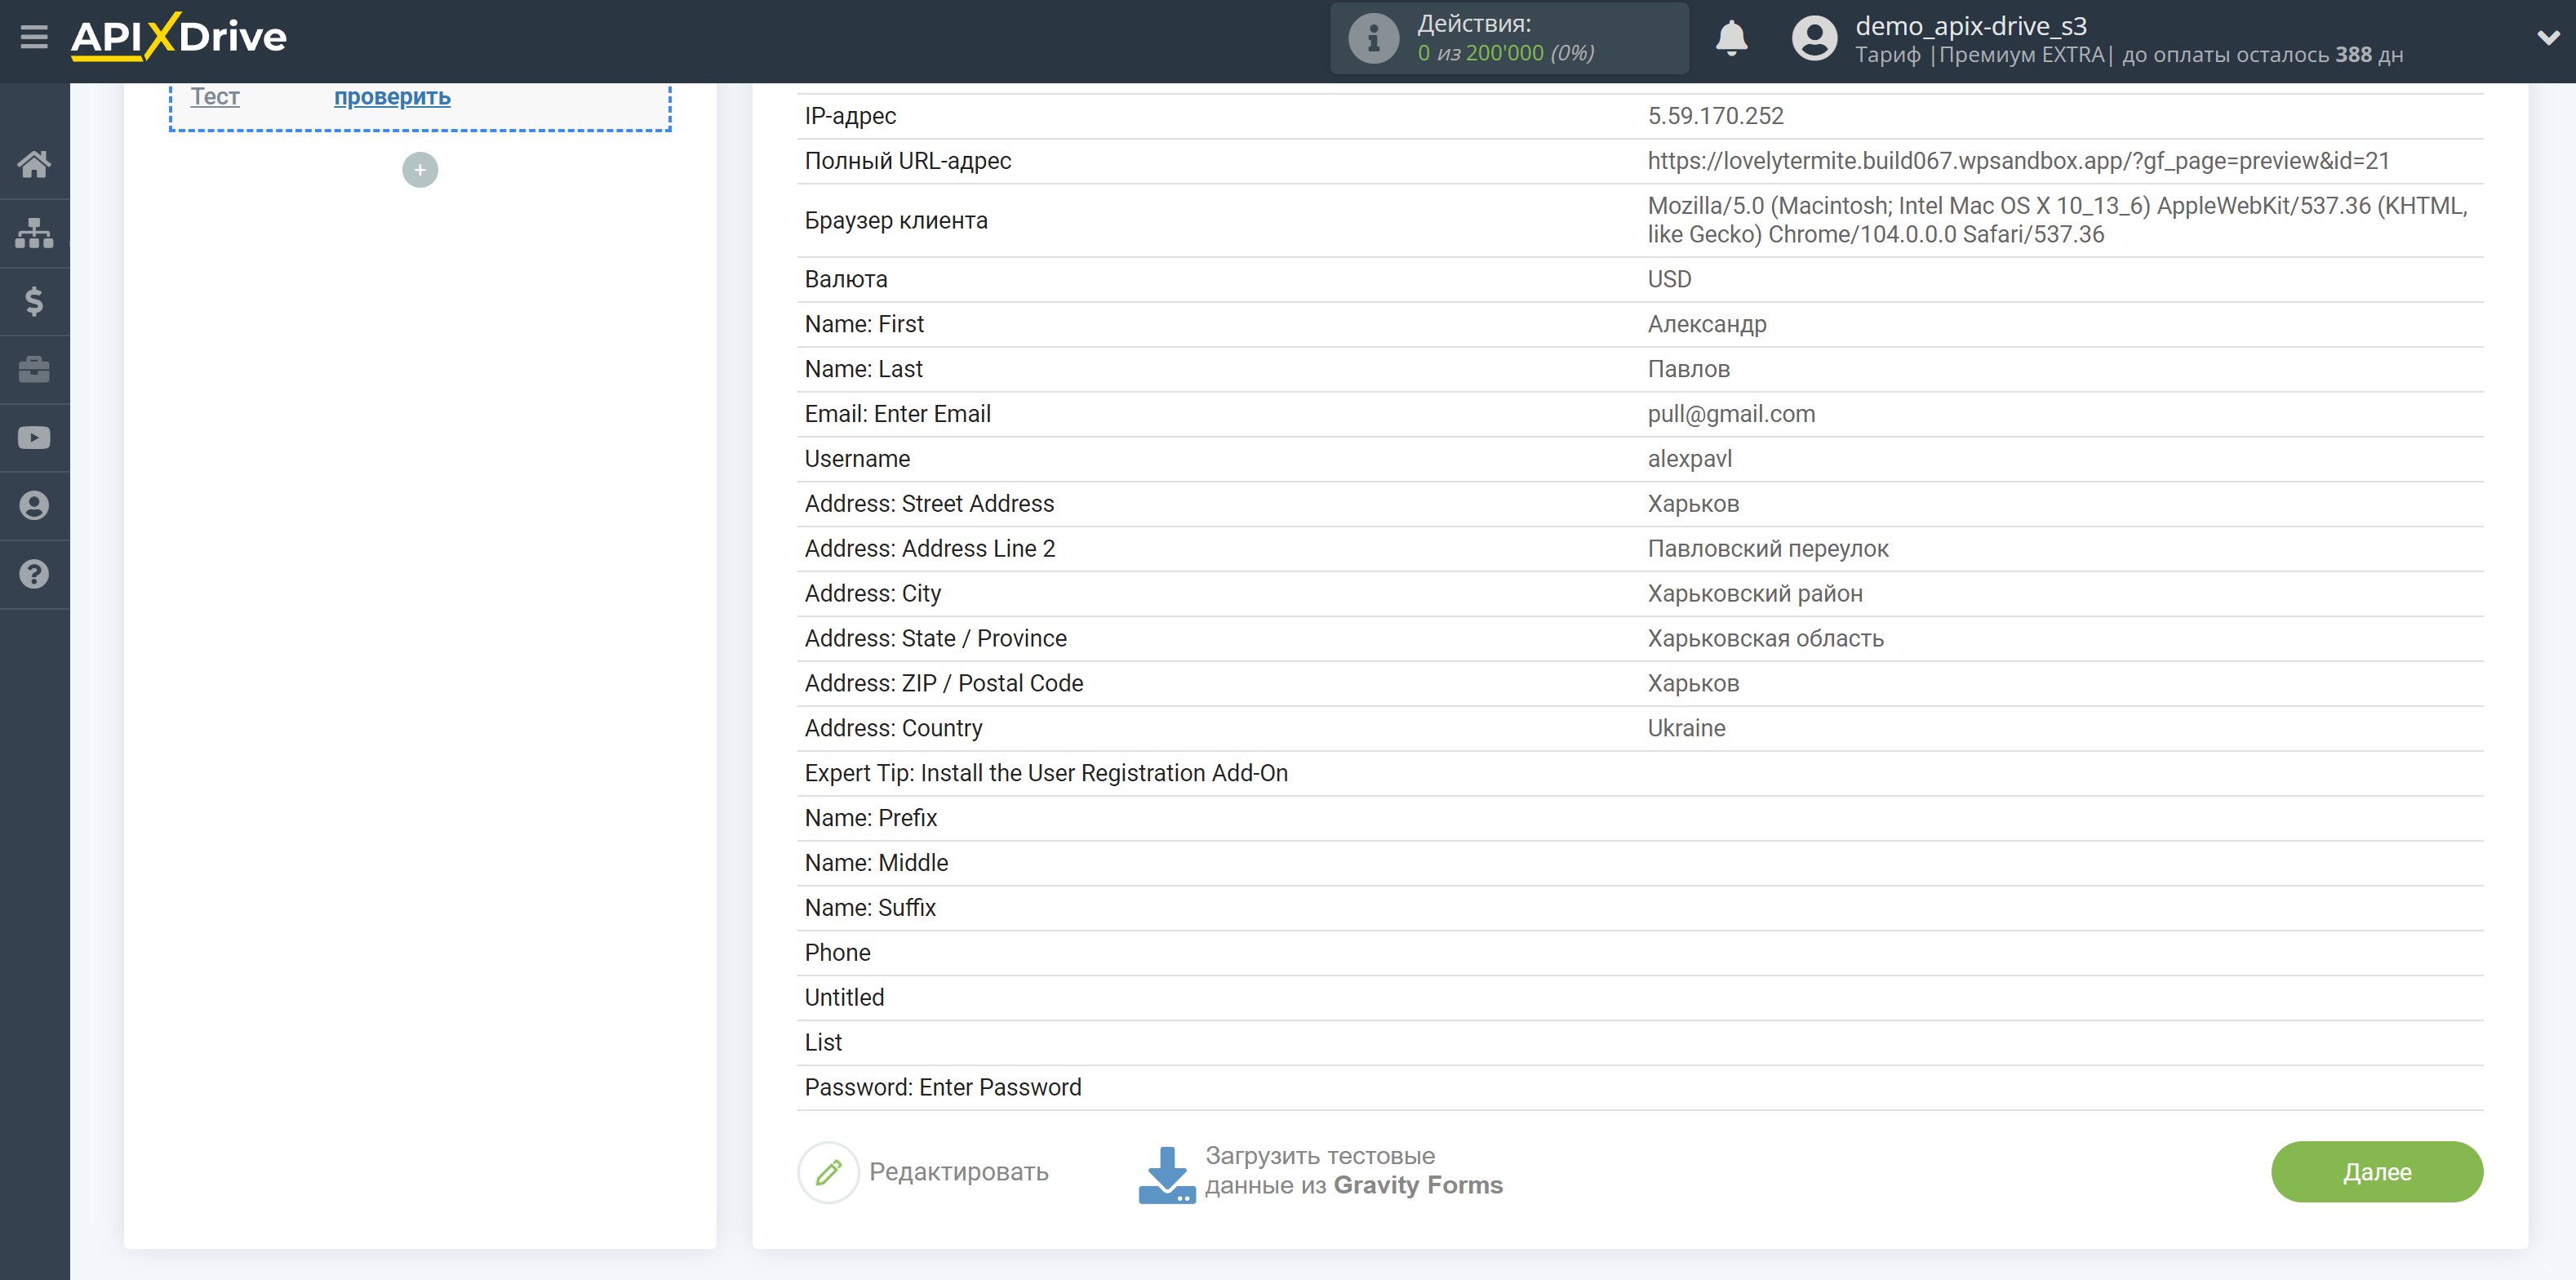Select the Павловский переулок value
Screen dimensions: 2576x1280
tap(1768, 549)
